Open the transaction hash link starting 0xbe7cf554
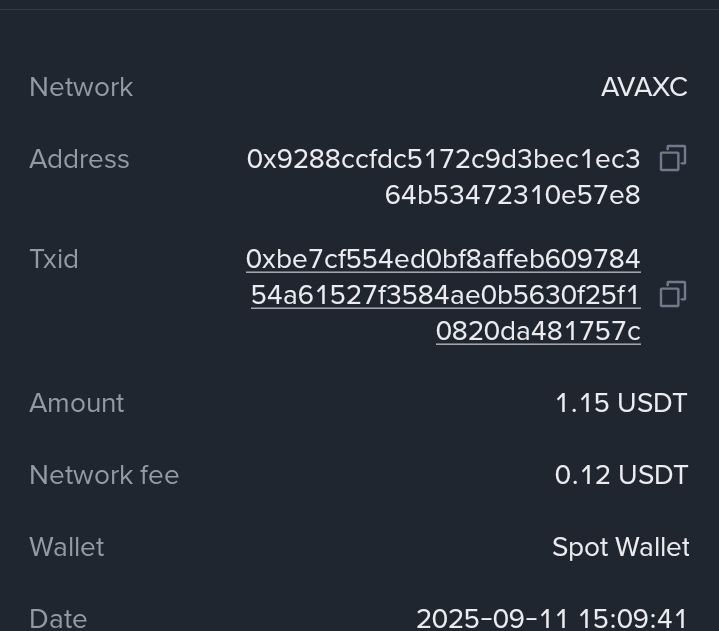Image resolution: width=719 pixels, height=631 pixels. point(443,260)
